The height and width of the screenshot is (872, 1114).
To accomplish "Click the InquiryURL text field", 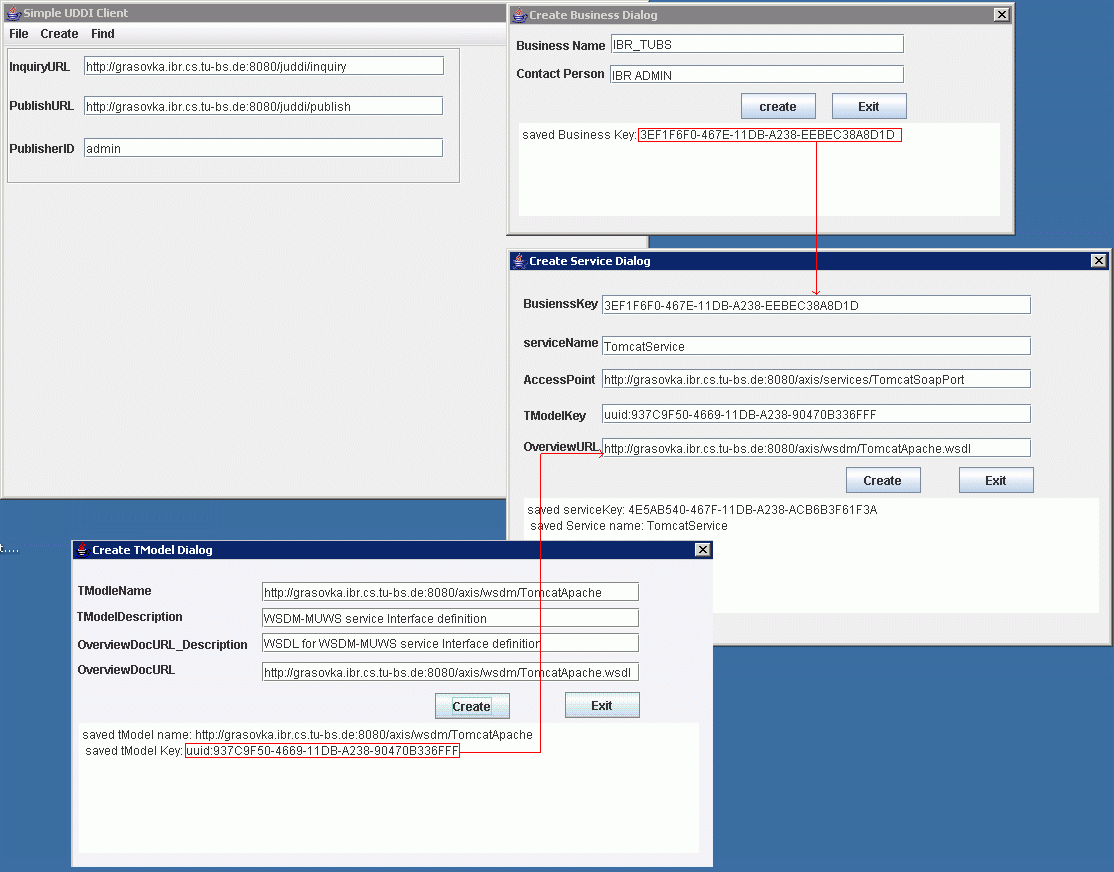I will pos(263,66).
